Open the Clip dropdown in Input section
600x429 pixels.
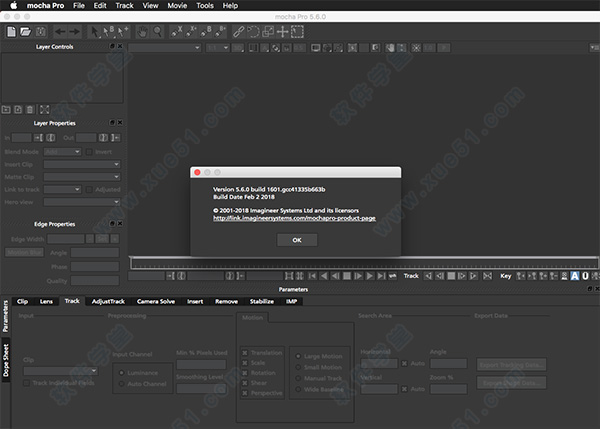point(60,371)
